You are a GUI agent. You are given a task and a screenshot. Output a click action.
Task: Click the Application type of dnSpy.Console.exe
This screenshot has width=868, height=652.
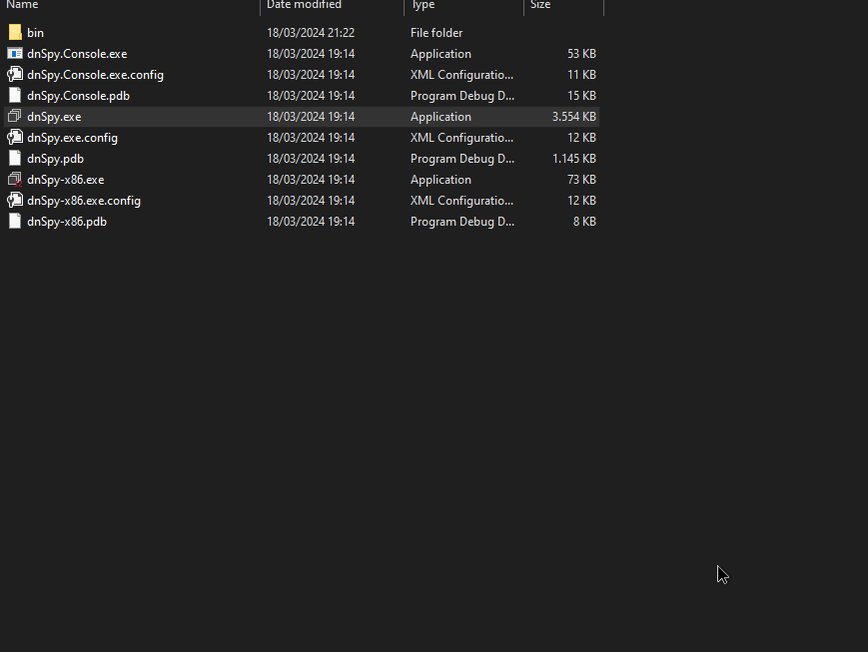441,54
